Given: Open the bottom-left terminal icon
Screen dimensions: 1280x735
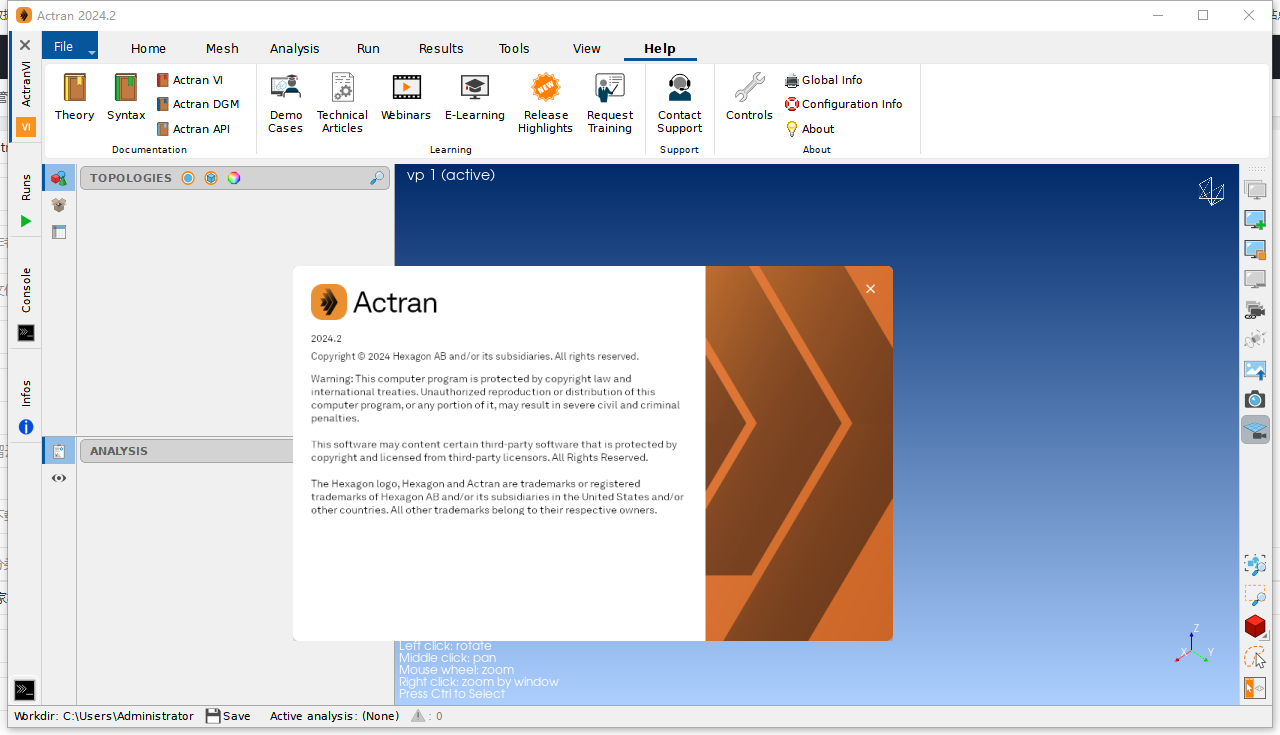Looking at the screenshot, I should click(25, 690).
